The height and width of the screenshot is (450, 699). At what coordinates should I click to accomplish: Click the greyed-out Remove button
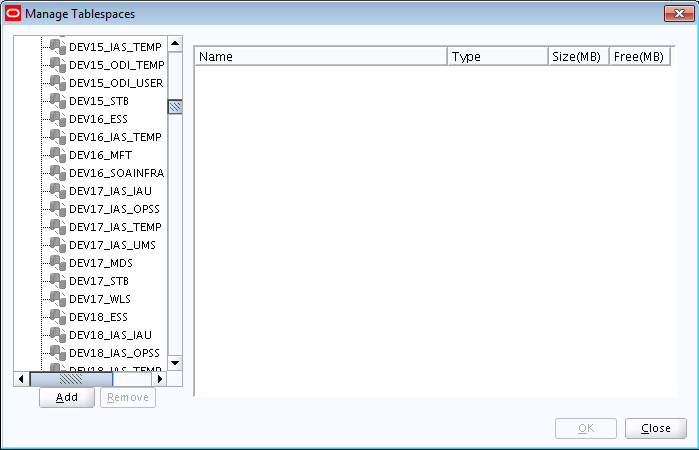128,397
